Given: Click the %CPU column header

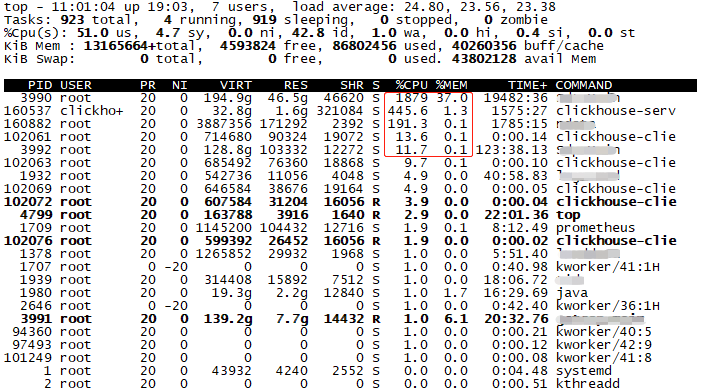Looking at the screenshot, I should pyautogui.click(x=411, y=85).
